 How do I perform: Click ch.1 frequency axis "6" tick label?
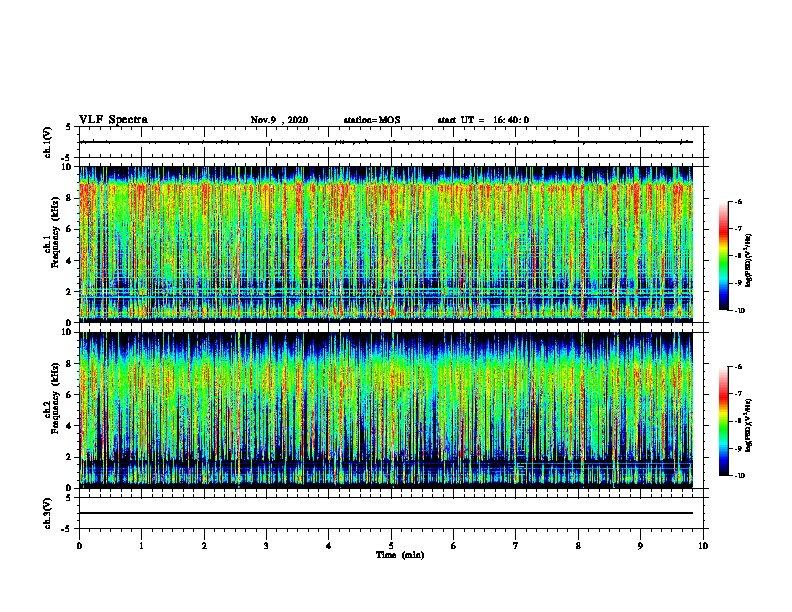point(69,229)
